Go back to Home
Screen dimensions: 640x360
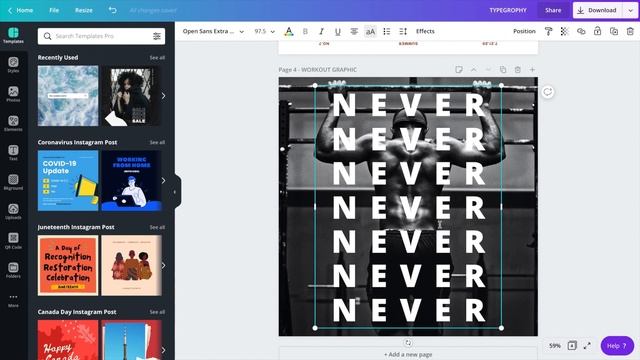(x=20, y=10)
